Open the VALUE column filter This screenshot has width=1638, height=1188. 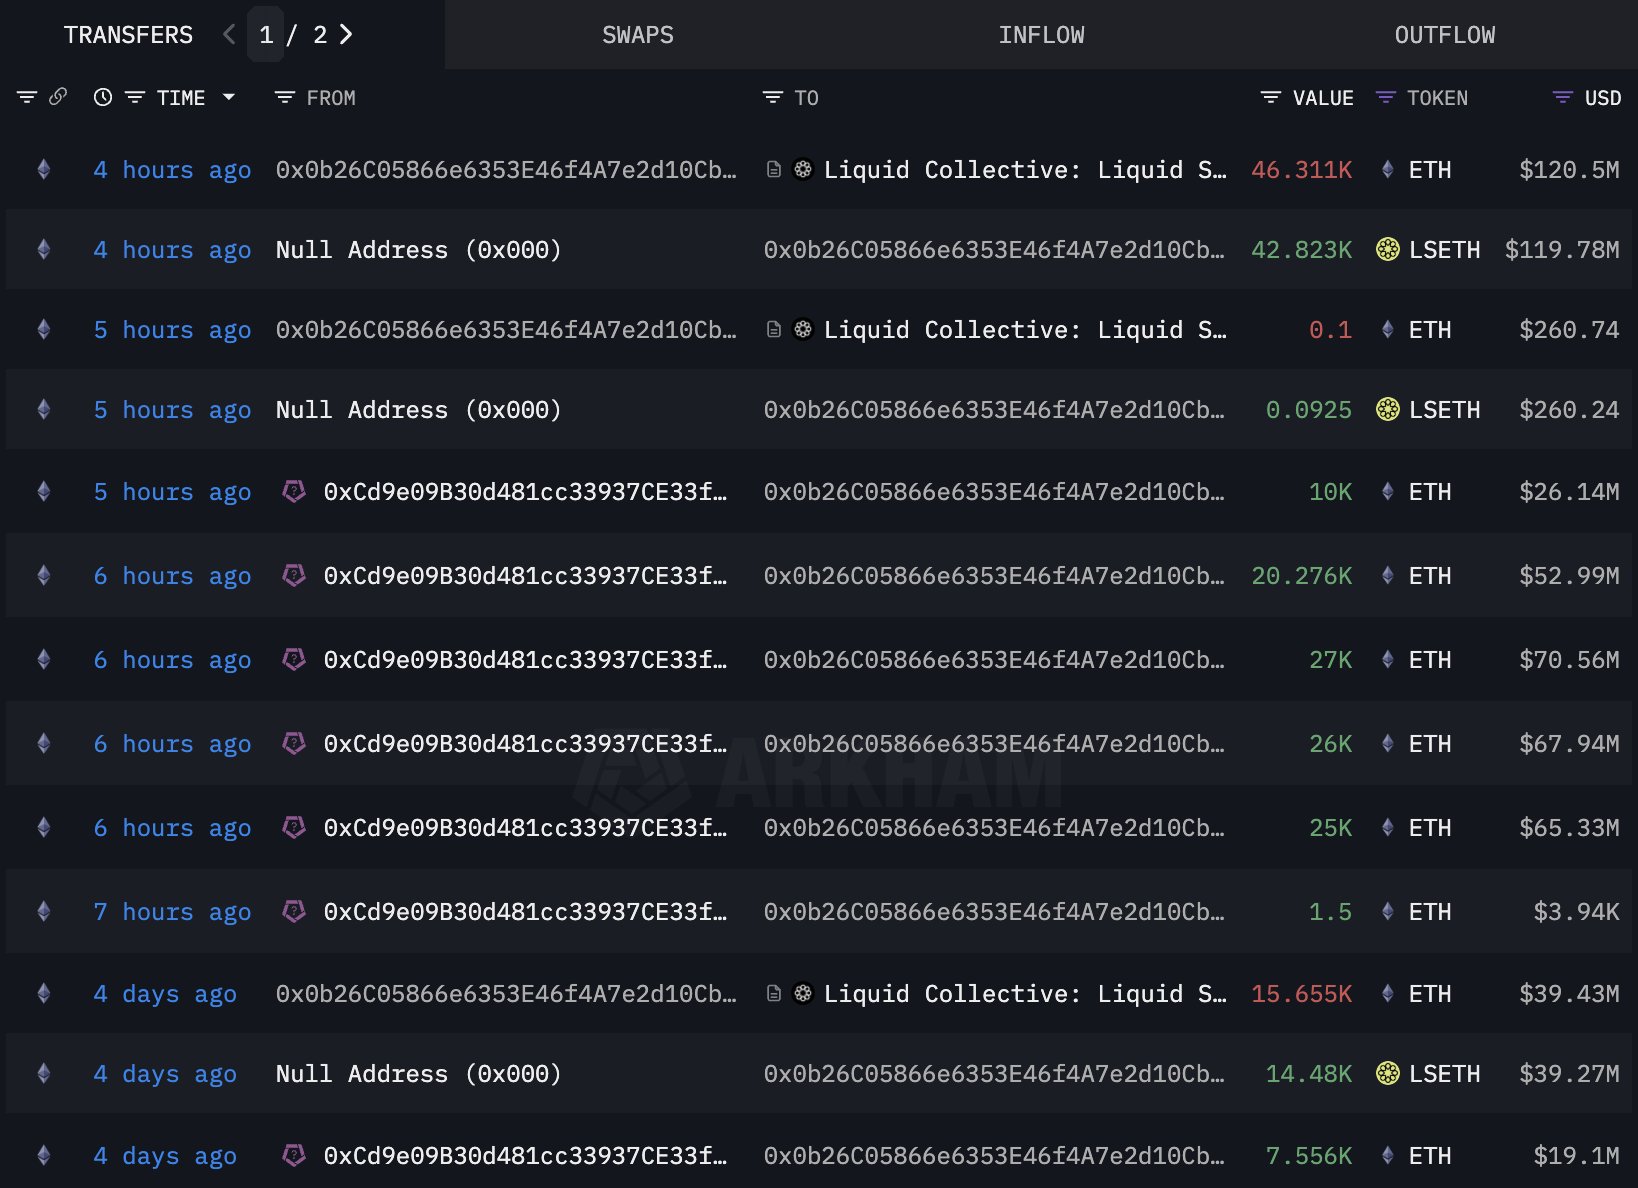coord(1271,98)
